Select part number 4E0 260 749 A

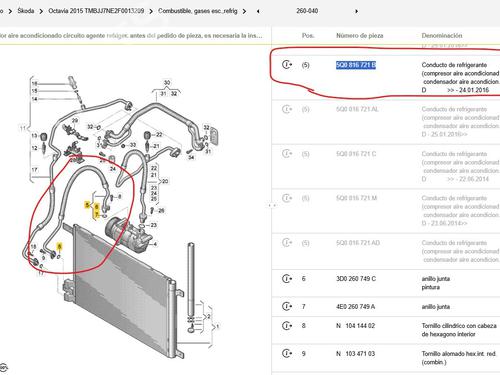click(x=355, y=306)
